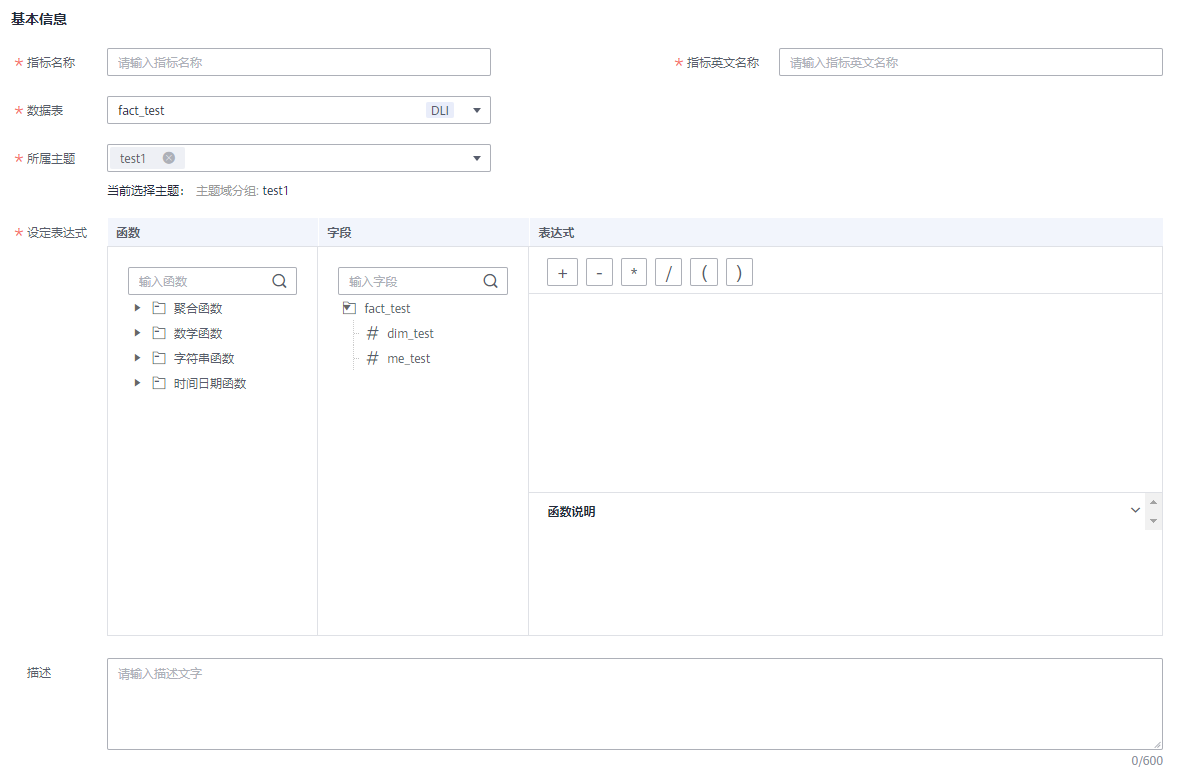Viewport: 1188px width, 775px height.
Task: Expand the 数学函数 folder
Action: click(x=138, y=333)
